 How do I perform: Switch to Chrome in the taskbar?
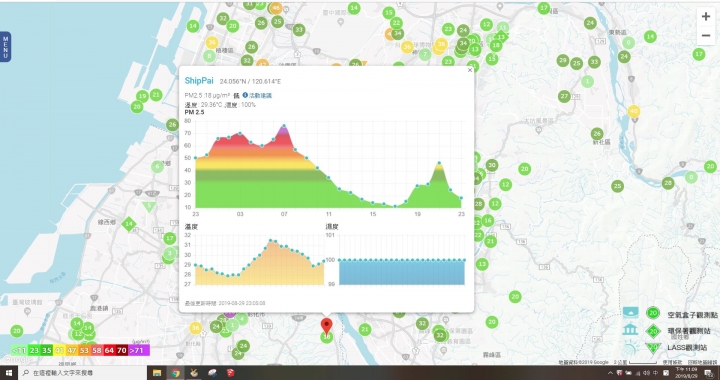click(x=175, y=373)
